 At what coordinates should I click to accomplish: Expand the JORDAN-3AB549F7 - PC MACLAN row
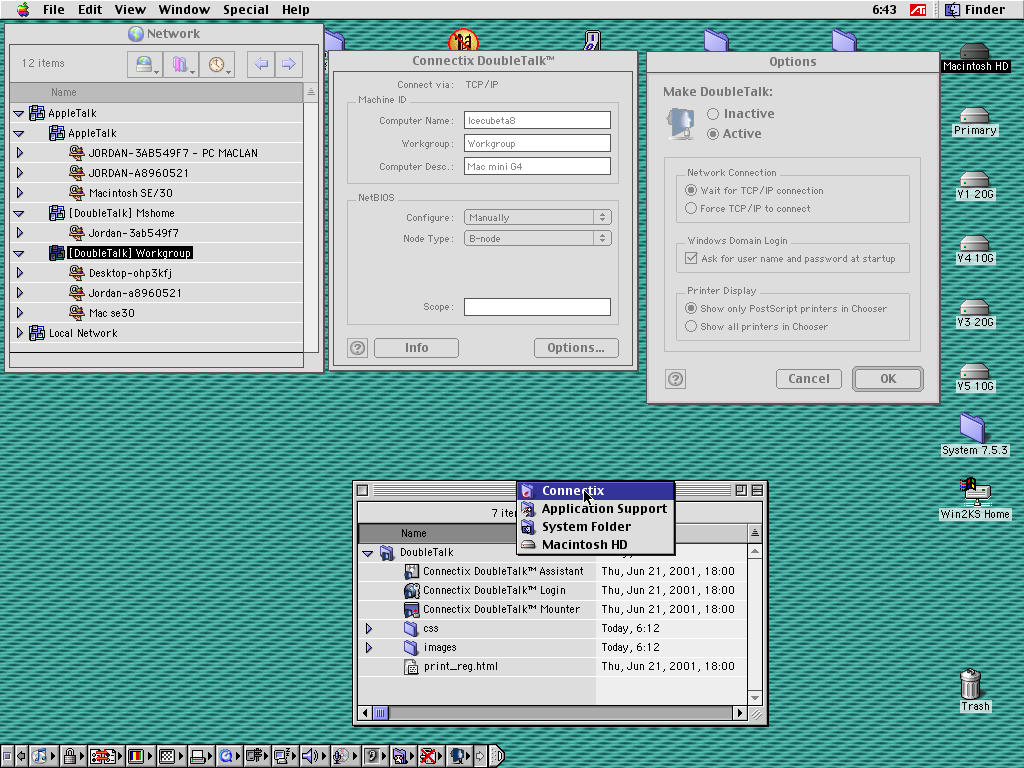pos(20,153)
